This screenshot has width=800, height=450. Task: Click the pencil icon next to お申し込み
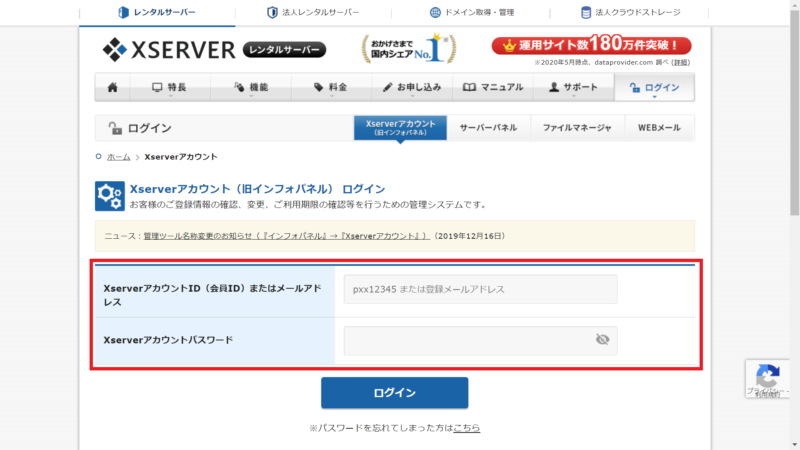(x=387, y=87)
